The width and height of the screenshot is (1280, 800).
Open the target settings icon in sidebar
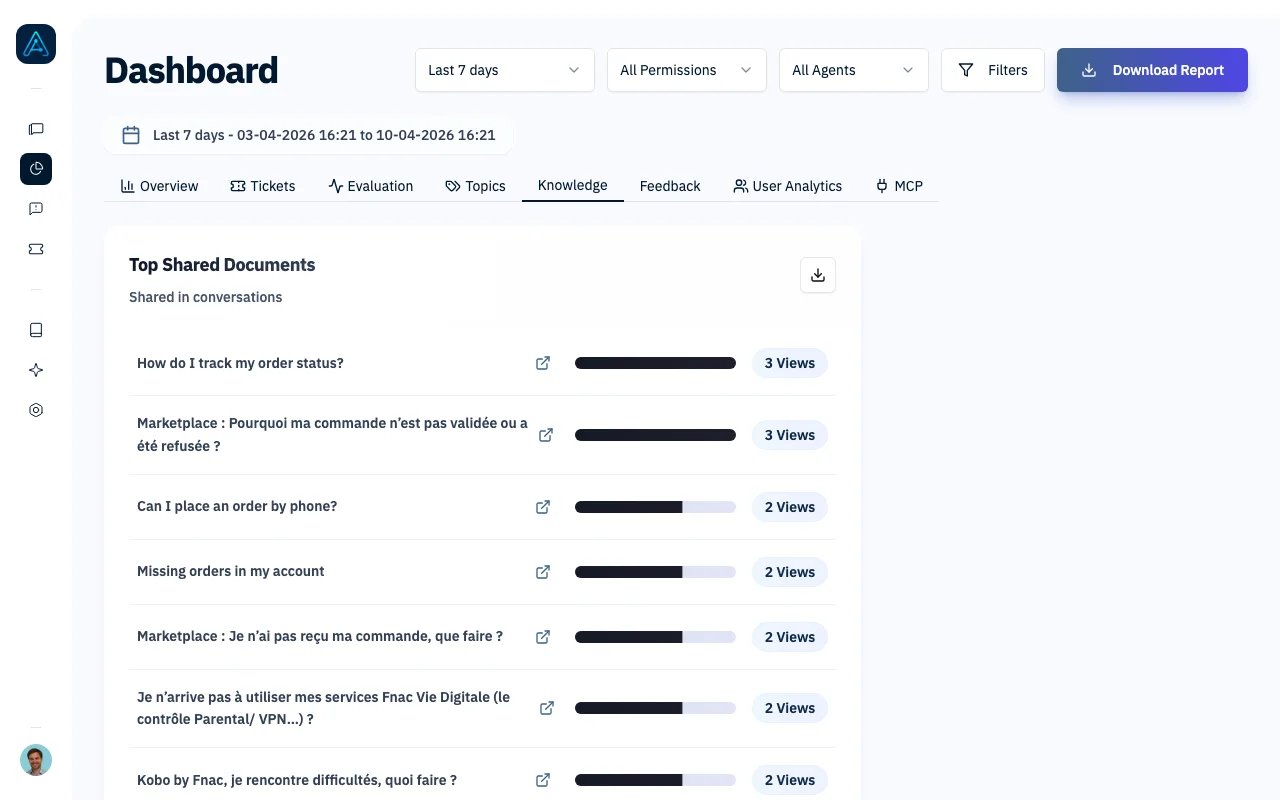tap(36, 410)
